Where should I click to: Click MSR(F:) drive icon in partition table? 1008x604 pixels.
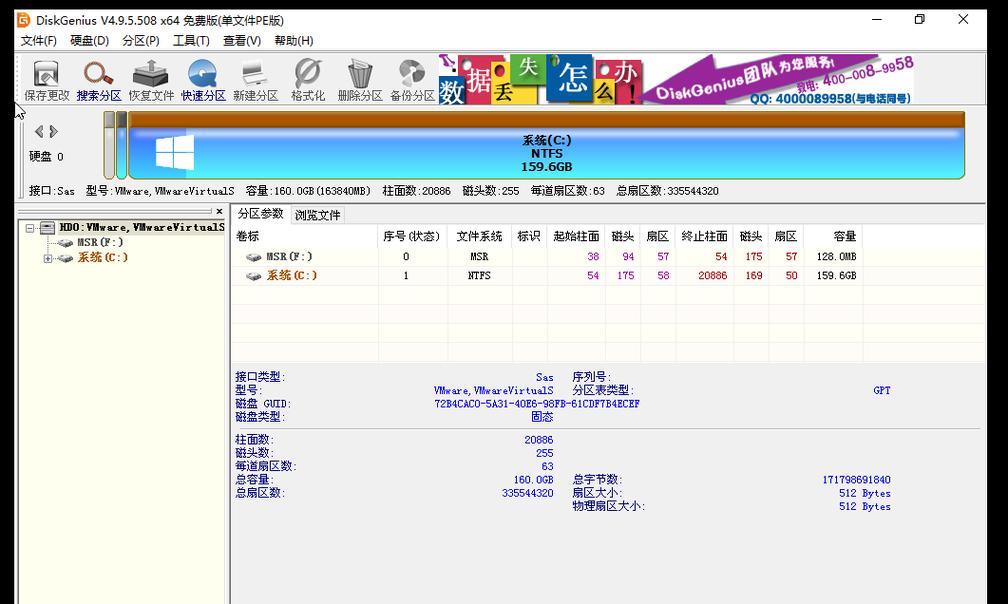(x=253, y=257)
